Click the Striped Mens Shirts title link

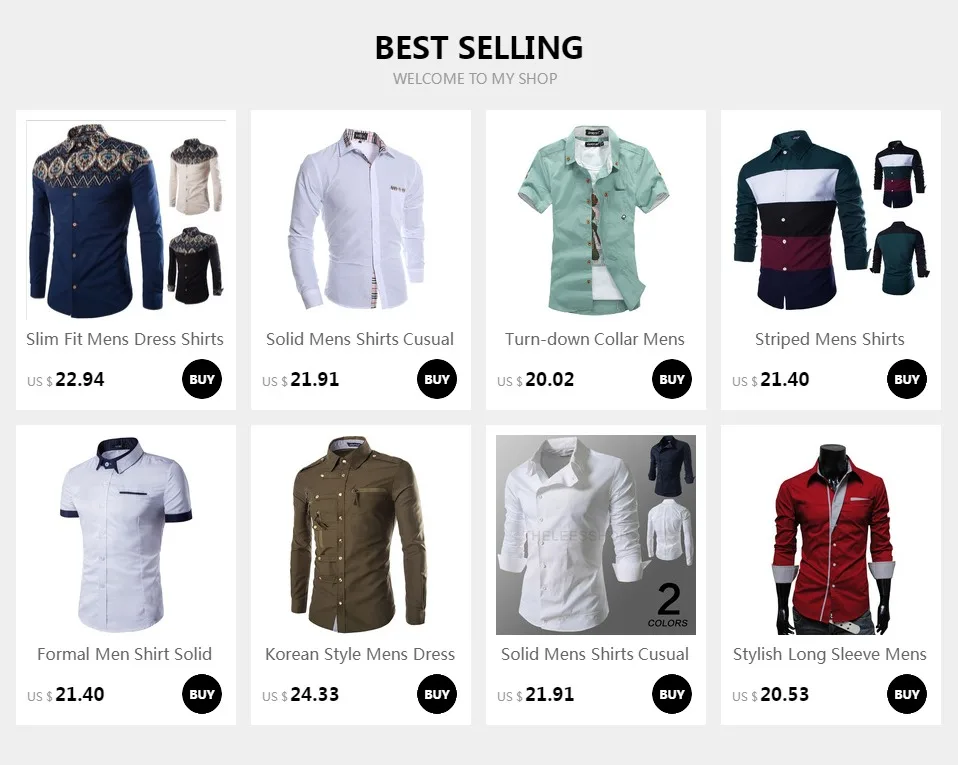(830, 339)
